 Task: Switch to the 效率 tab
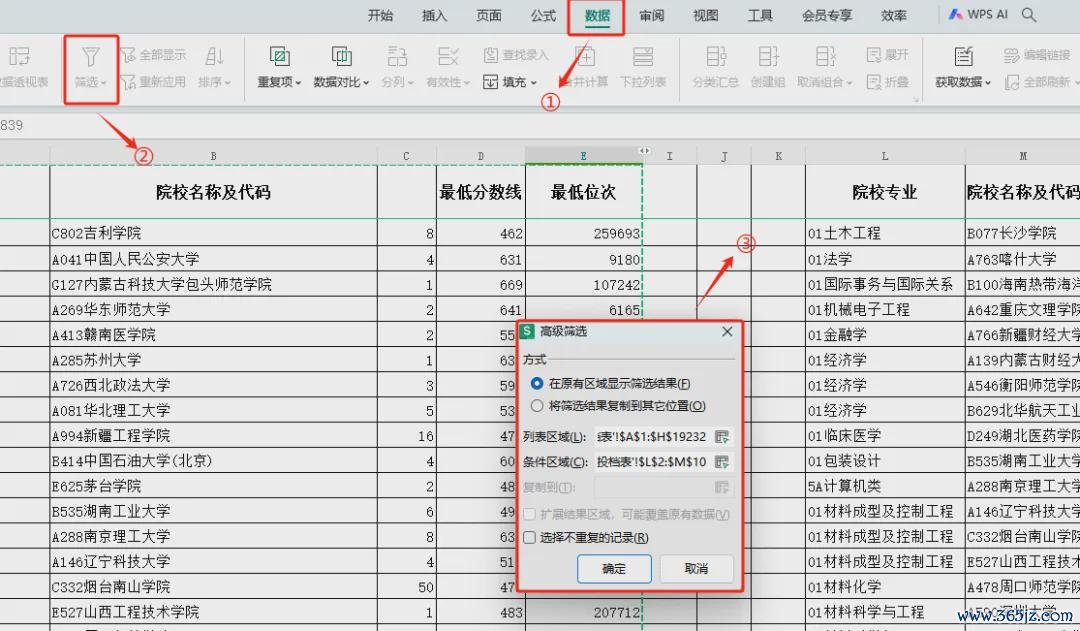pyautogui.click(x=894, y=15)
